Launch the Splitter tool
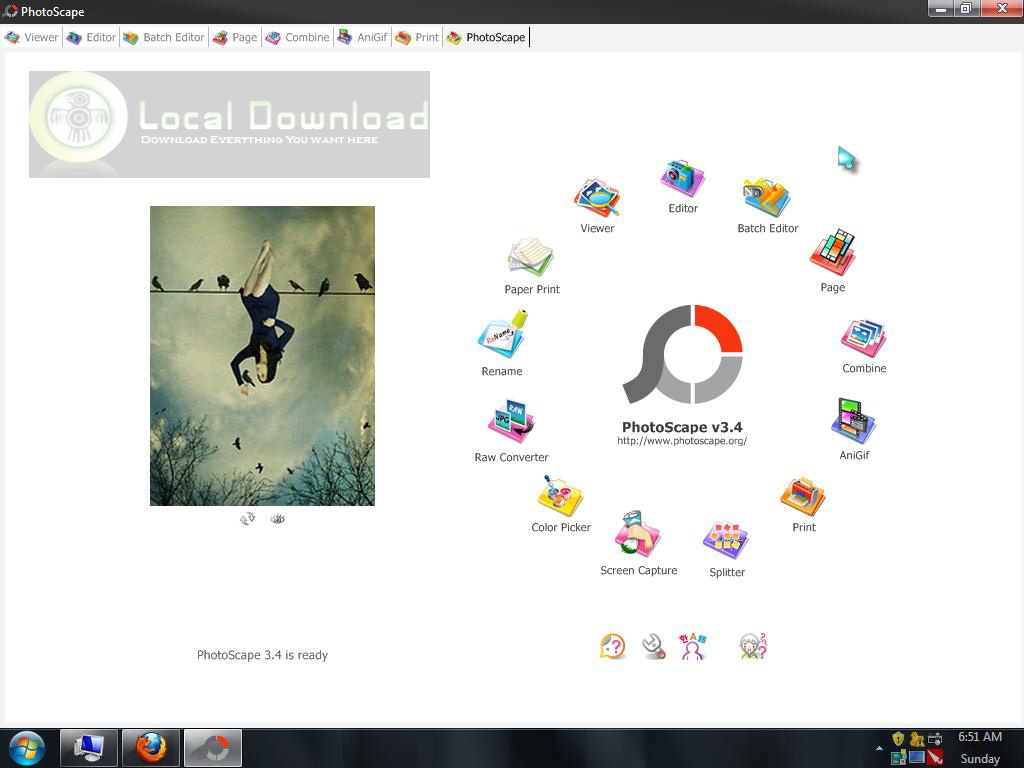 coord(726,540)
